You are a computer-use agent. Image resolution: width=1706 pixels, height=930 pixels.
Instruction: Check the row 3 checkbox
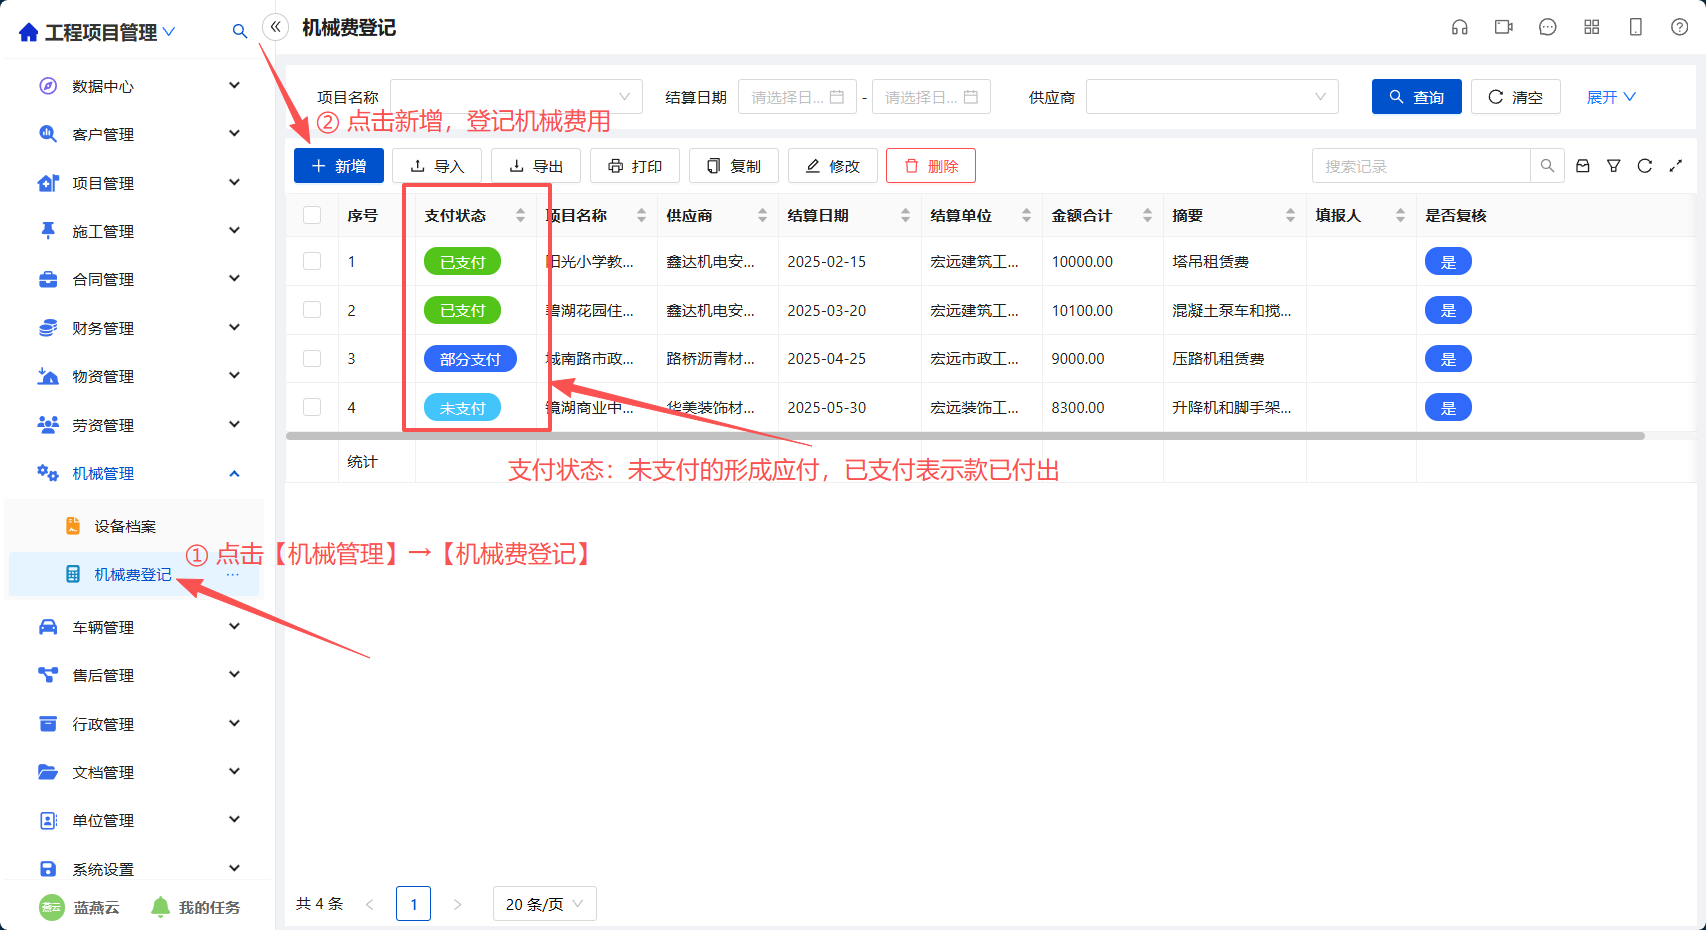pyautogui.click(x=312, y=358)
